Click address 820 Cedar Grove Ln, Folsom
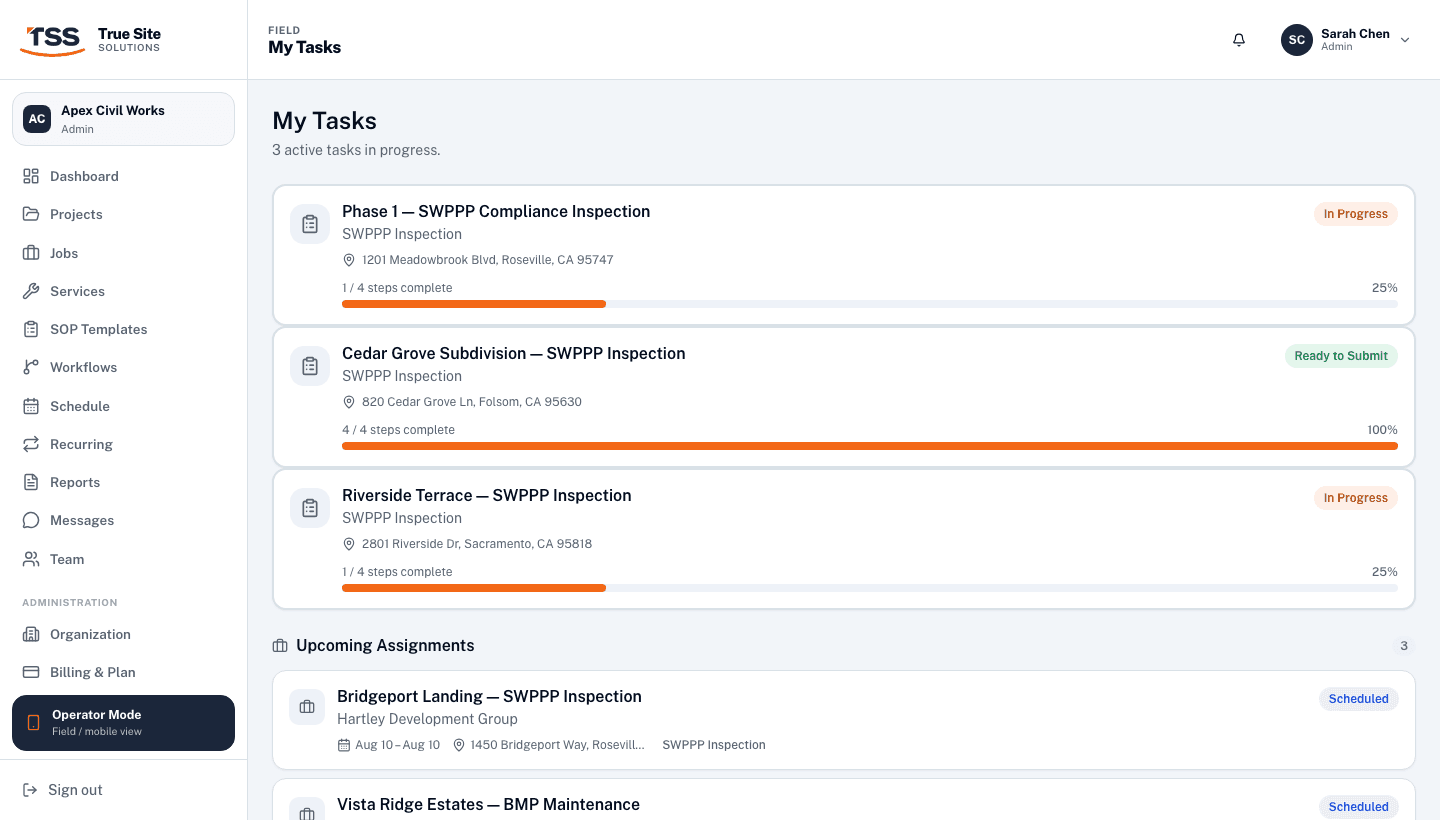The image size is (1440, 820). click(x=472, y=402)
